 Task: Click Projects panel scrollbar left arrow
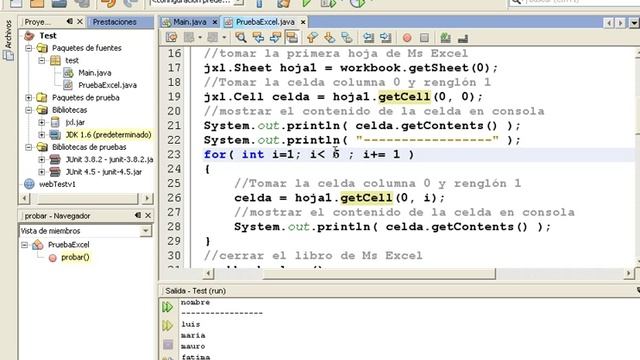24,198
